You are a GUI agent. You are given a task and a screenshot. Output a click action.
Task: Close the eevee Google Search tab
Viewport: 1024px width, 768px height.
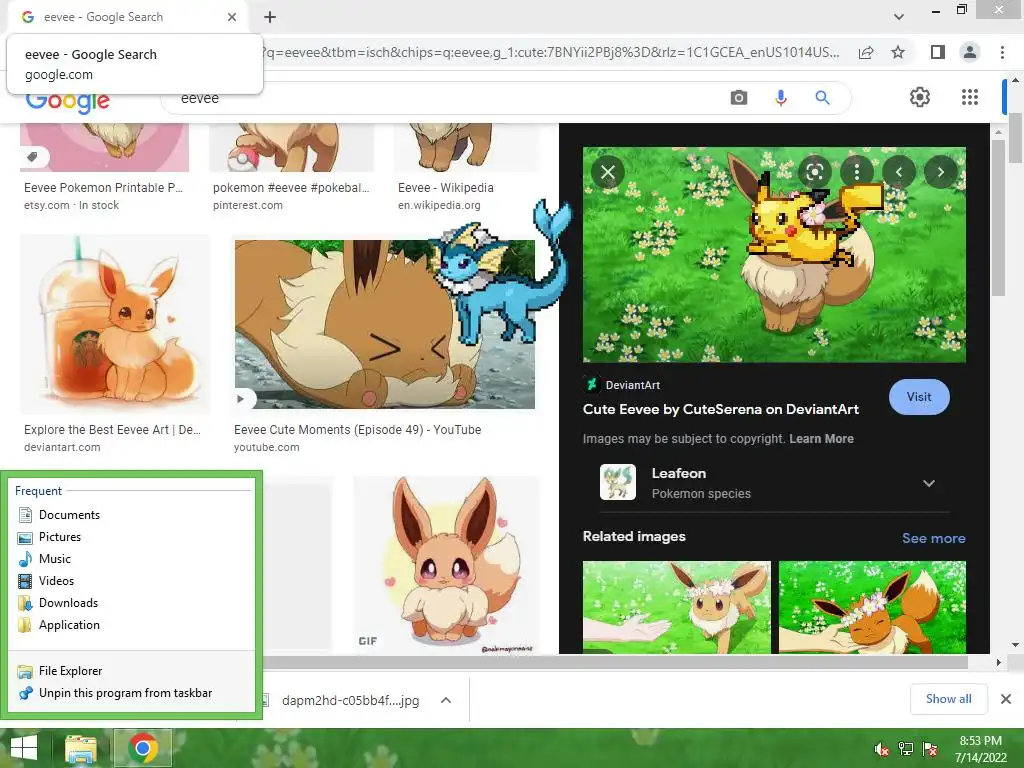[x=232, y=17]
